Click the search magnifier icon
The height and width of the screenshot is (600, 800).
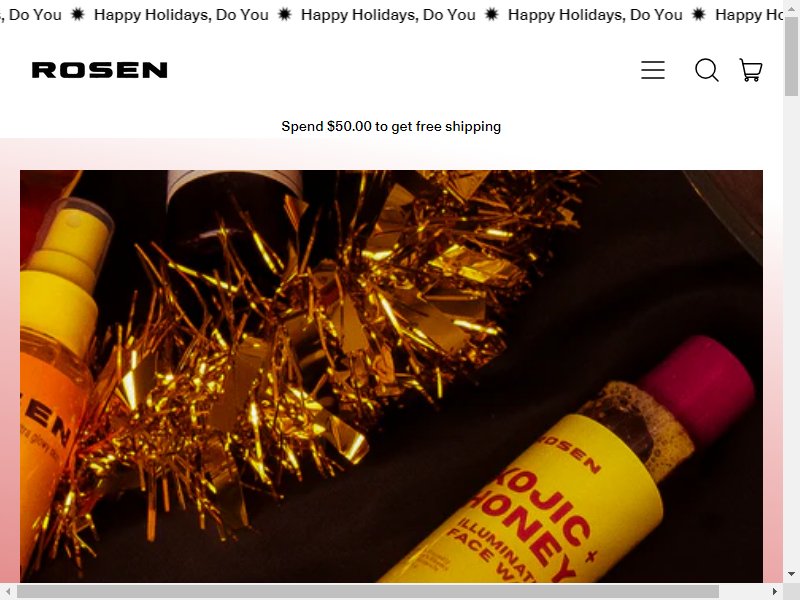[707, 70]
